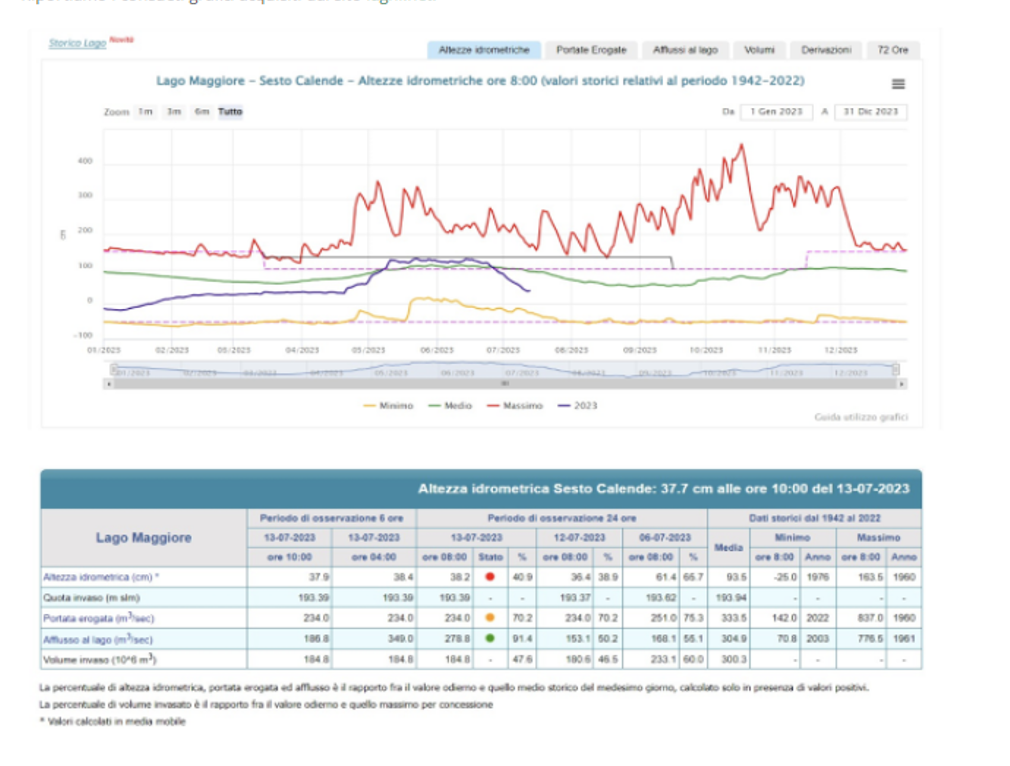Grab the left navigator handle
This screenshot has height=766, width=1010.
coord(114,369)
